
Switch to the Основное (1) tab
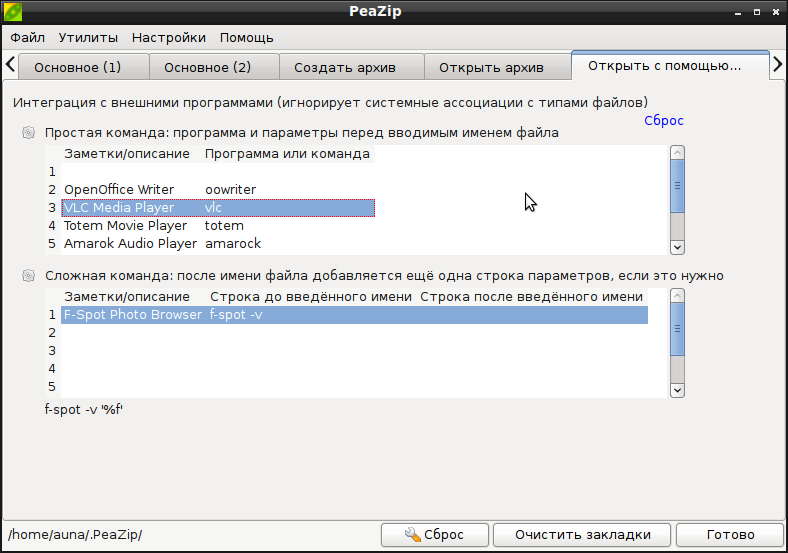[84, 67]
